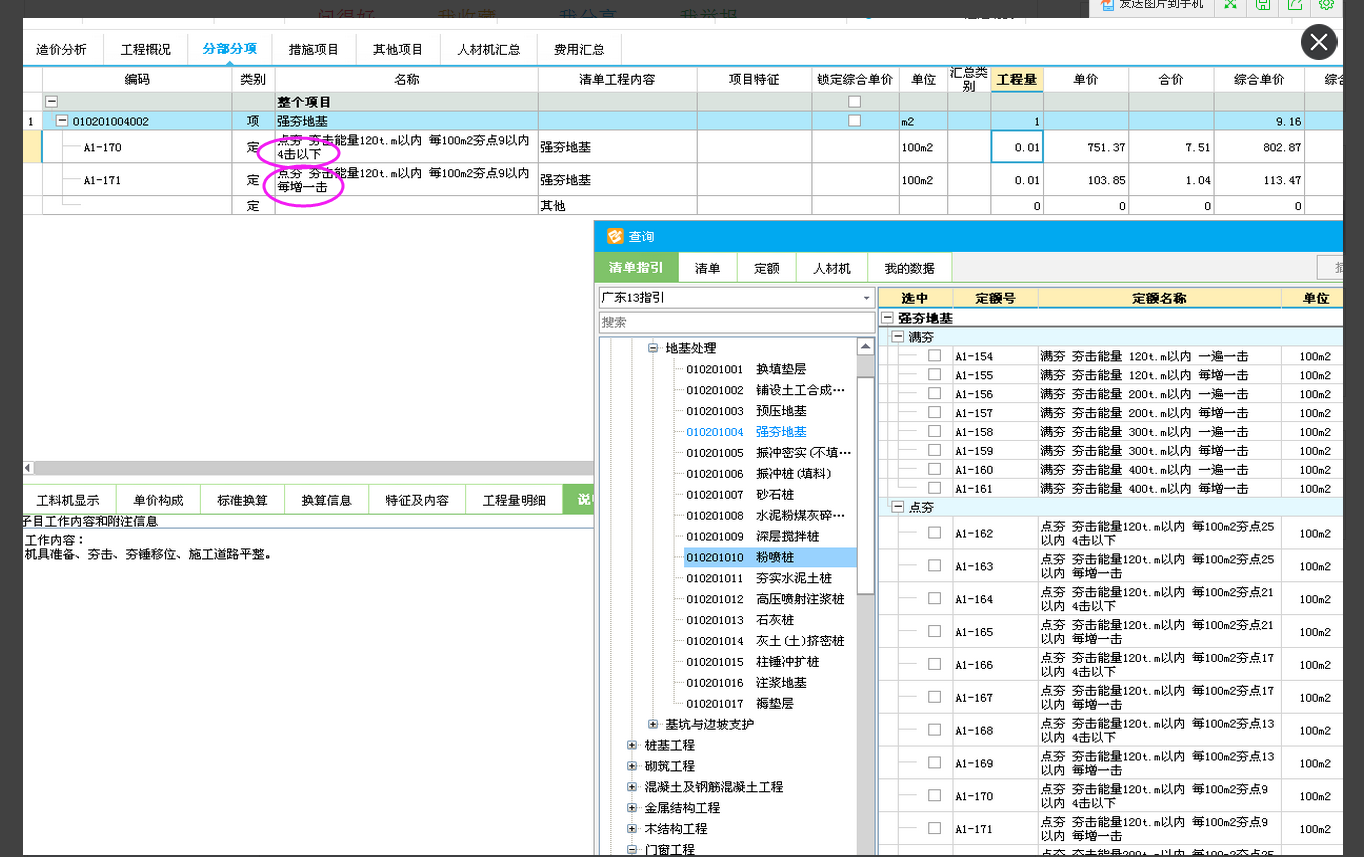Toggle lock price checkbox for 整个项目 row
This screenshot has width=1364, height=857.
coord(854,102)
